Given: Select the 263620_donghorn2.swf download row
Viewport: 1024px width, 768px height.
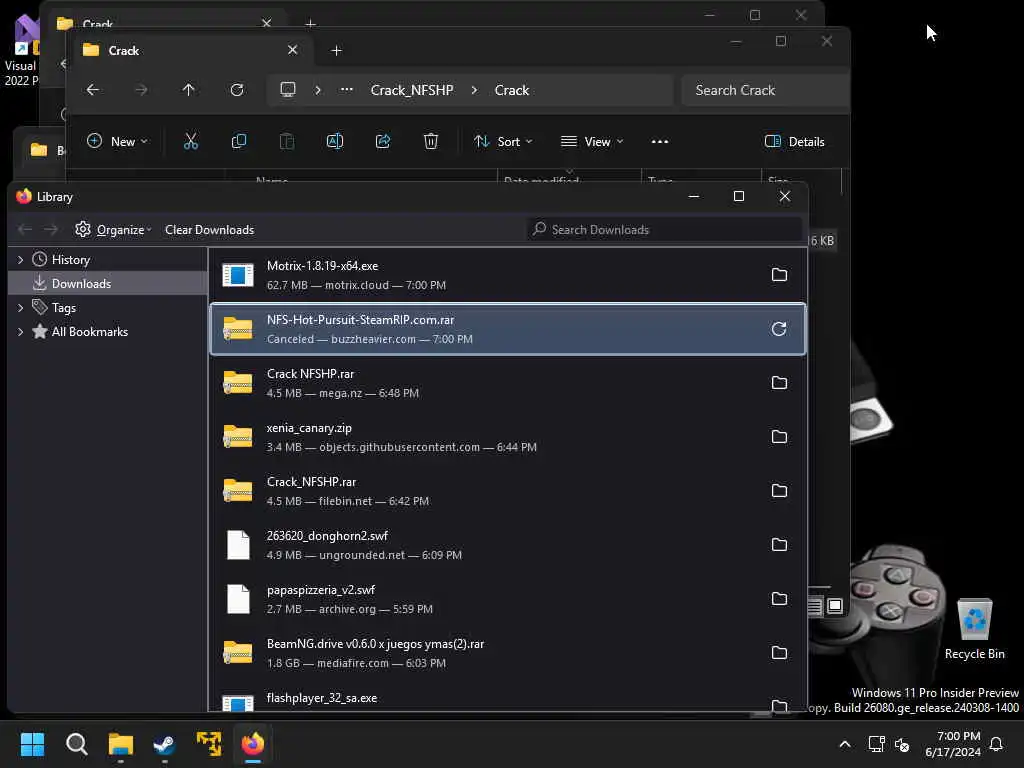Looking at the screenshot, I should (507, 545).
